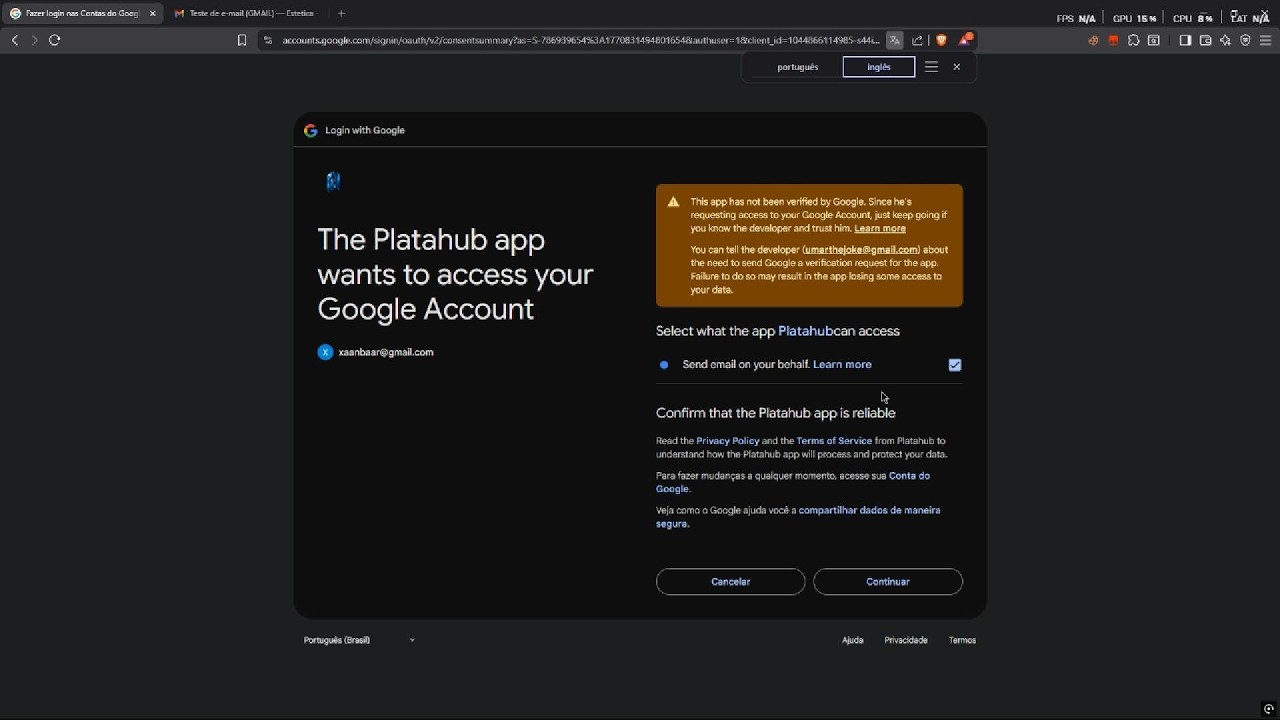This screenshot has height=720, width=1280.
Task: Click the address bar URL field
Action: [x=580, y=40]
